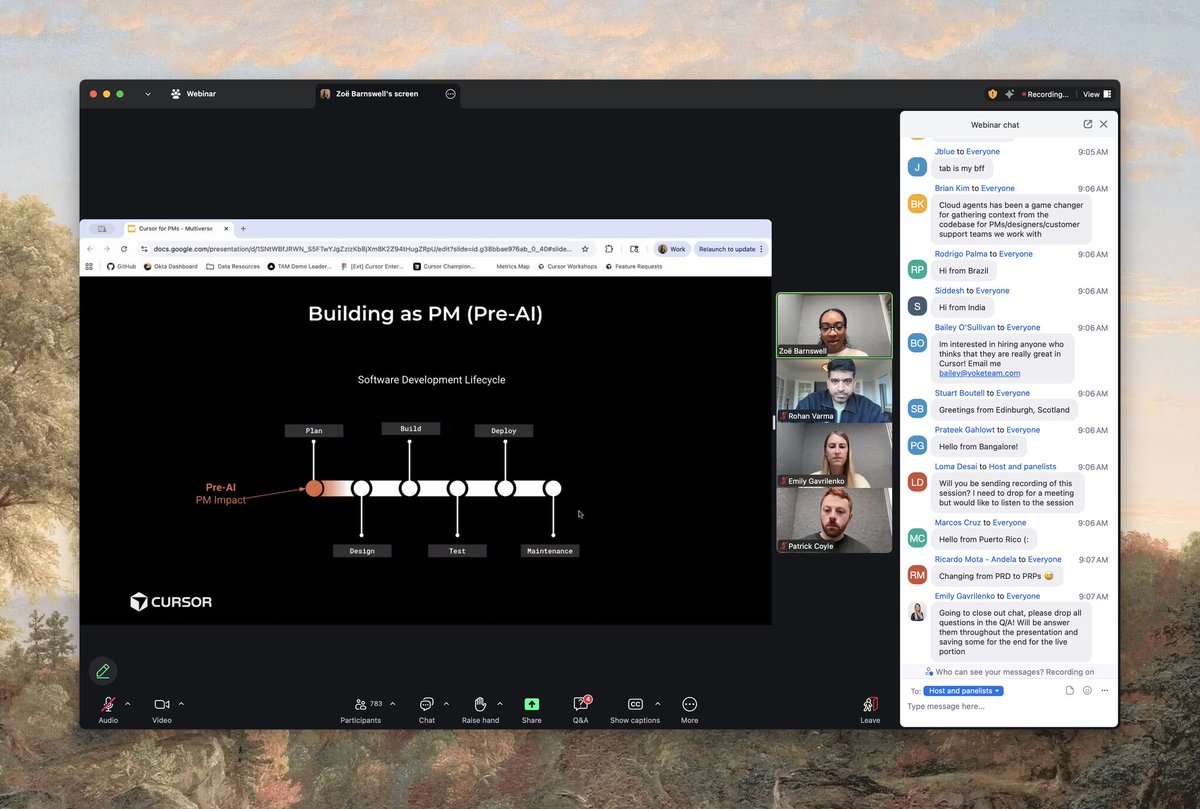The height and width of the screenshot is (809, 1200).
Task: Open Okta Dashboard bookmark in shared Chrome
Action: (170, 267)
